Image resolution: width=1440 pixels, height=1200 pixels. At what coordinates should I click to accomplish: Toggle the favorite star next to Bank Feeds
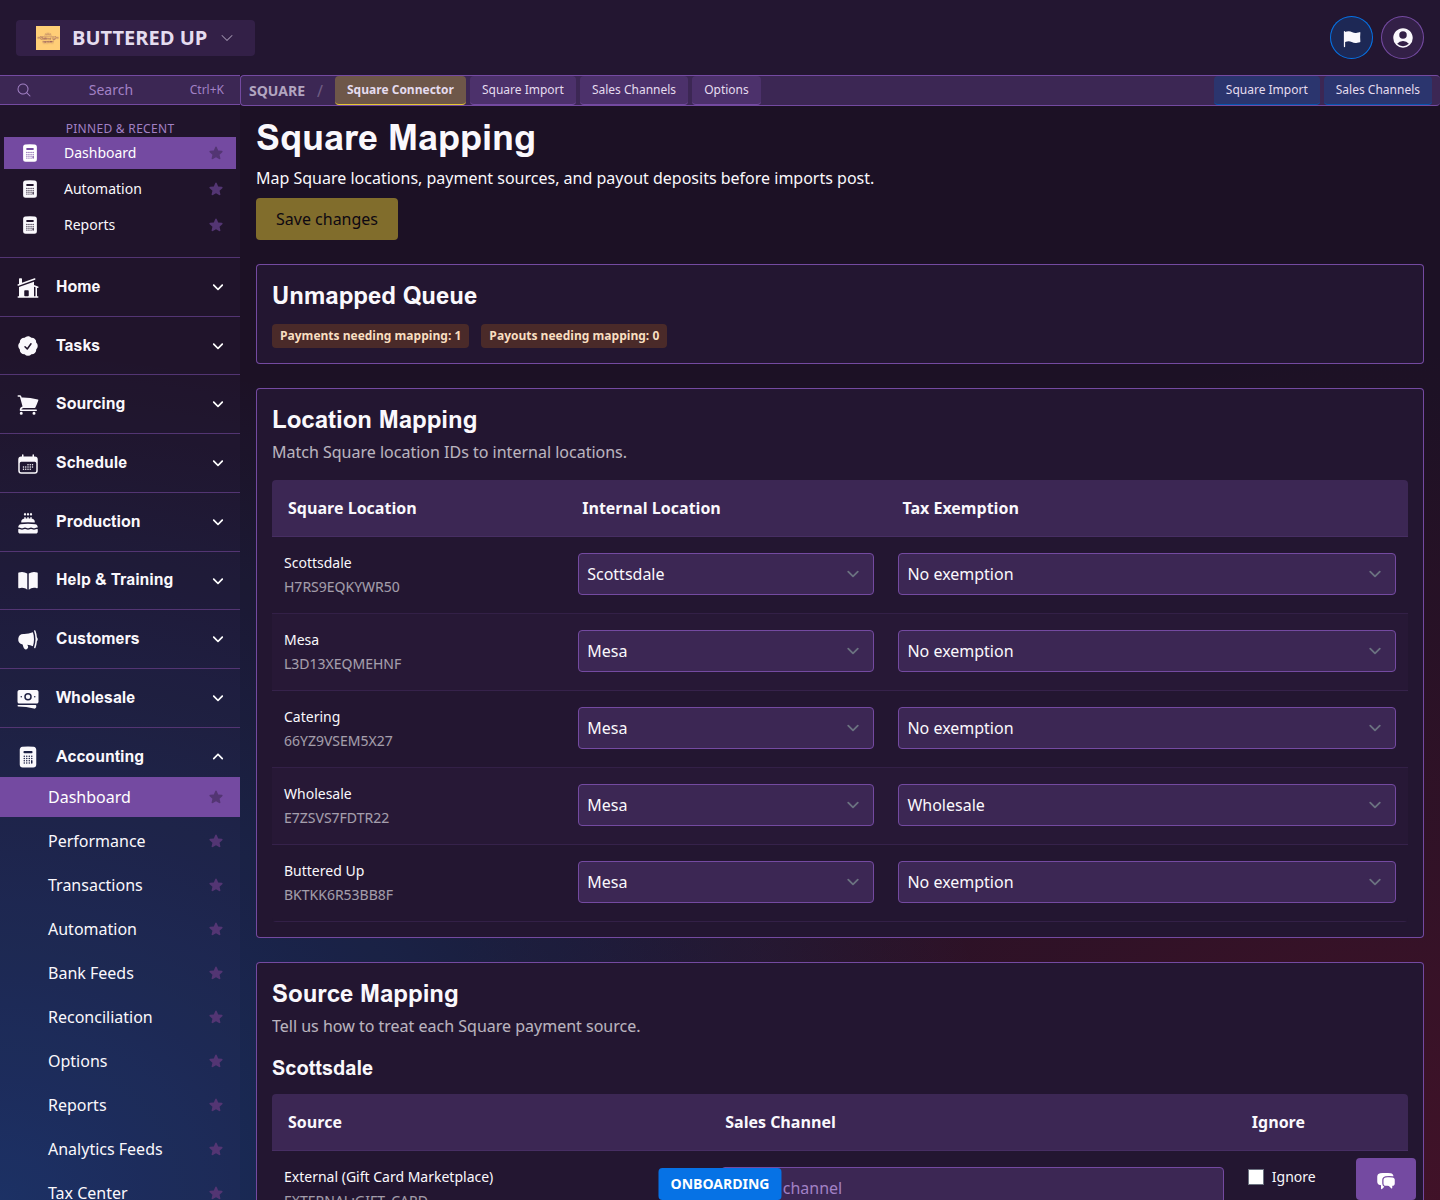[216, 973]
